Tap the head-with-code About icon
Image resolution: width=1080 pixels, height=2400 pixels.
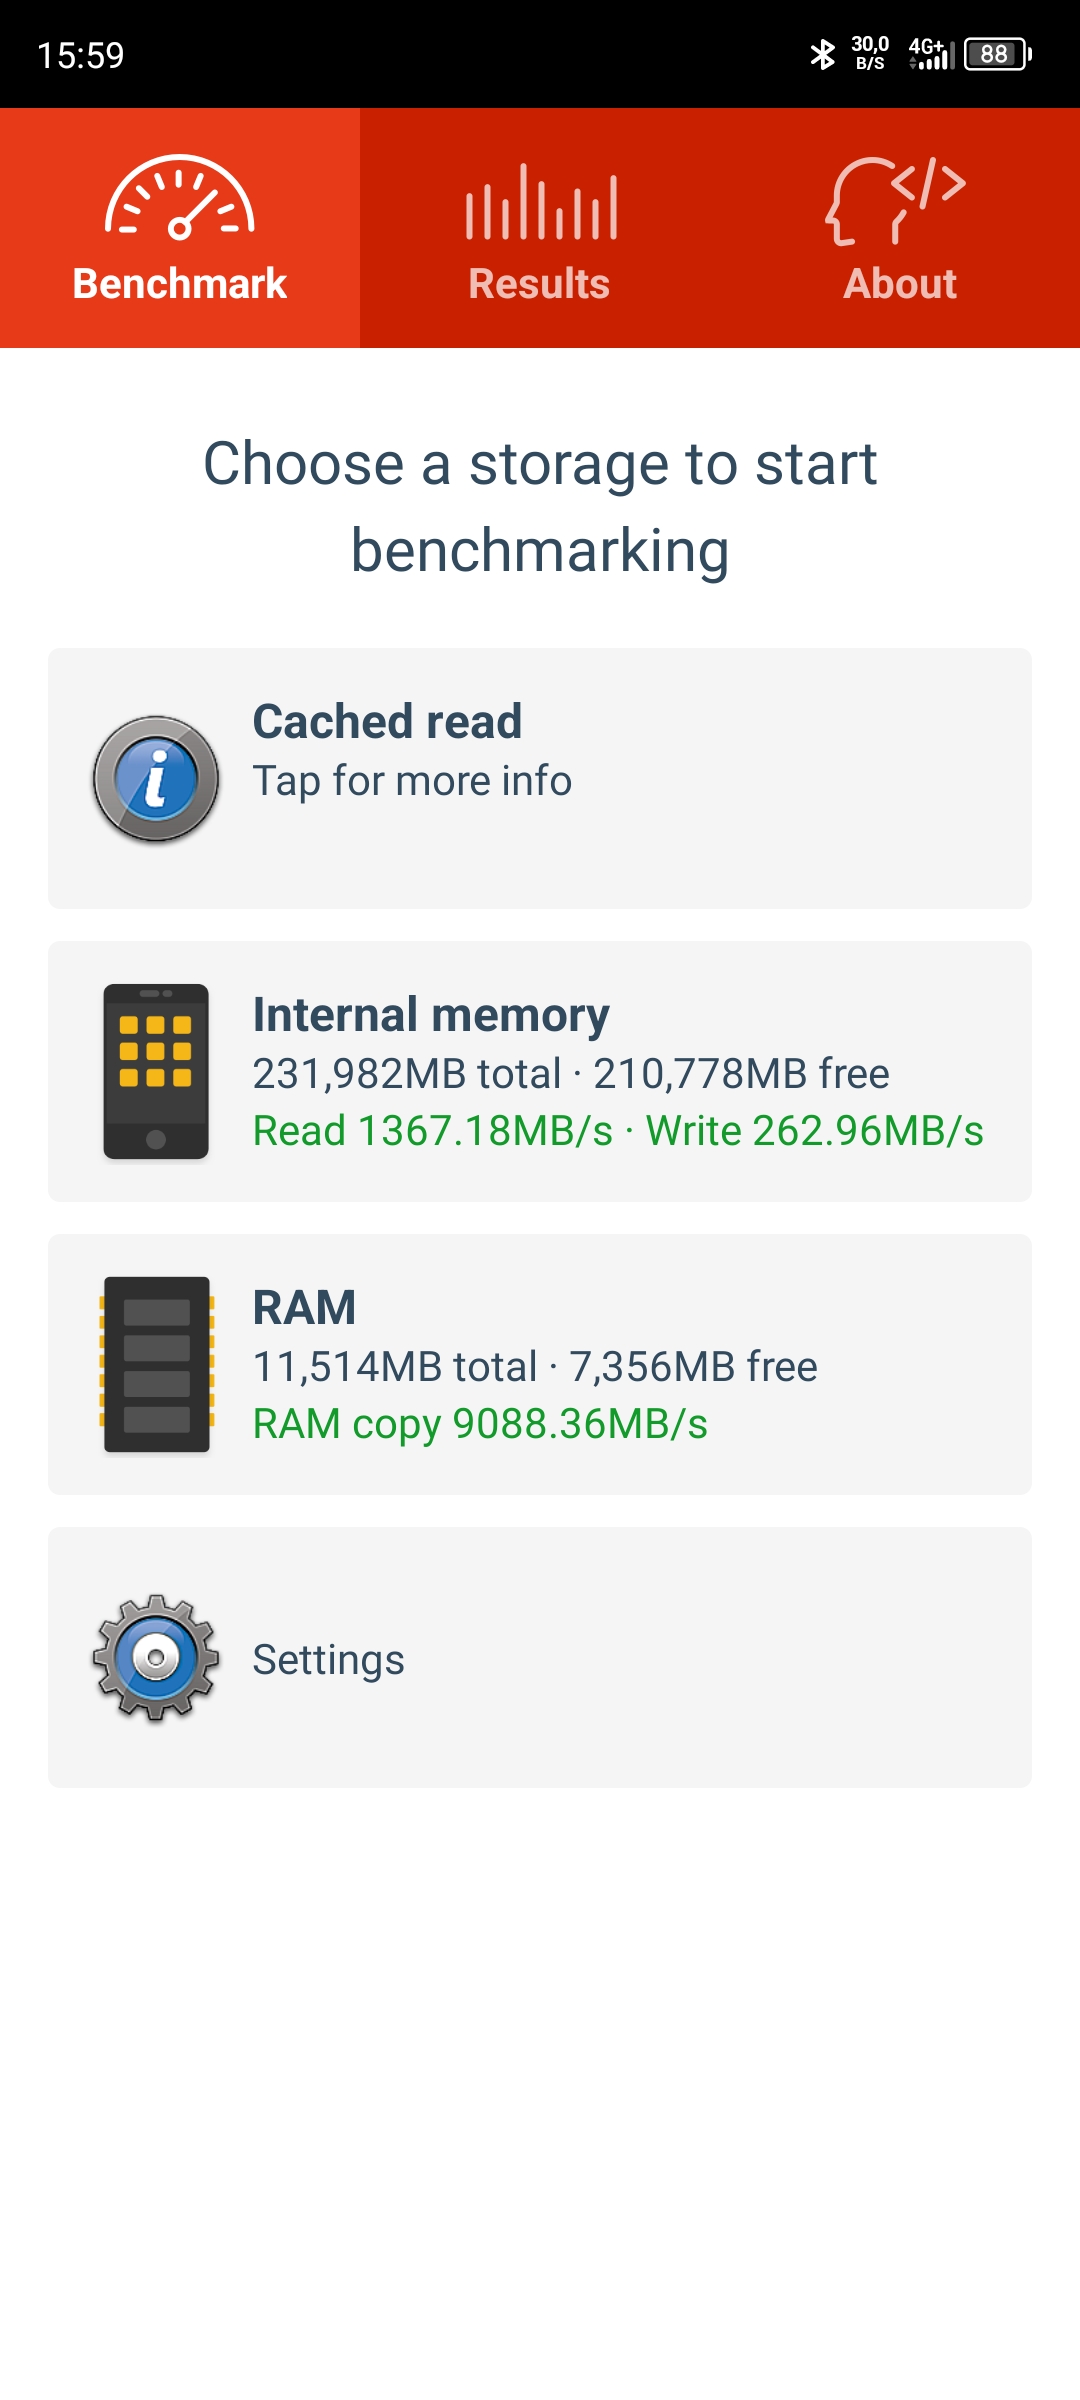(x=896, y=200)
